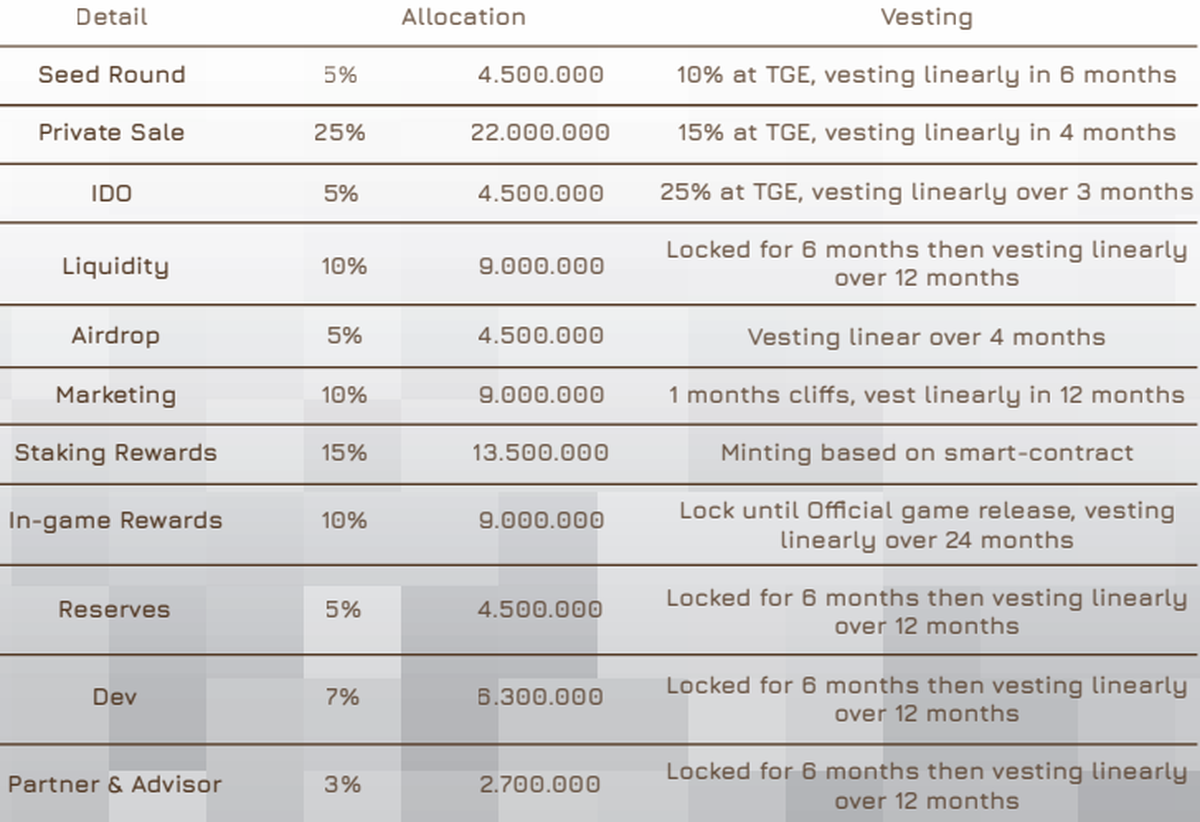
Task: Click the IDO row label
Action: (111, 192)
